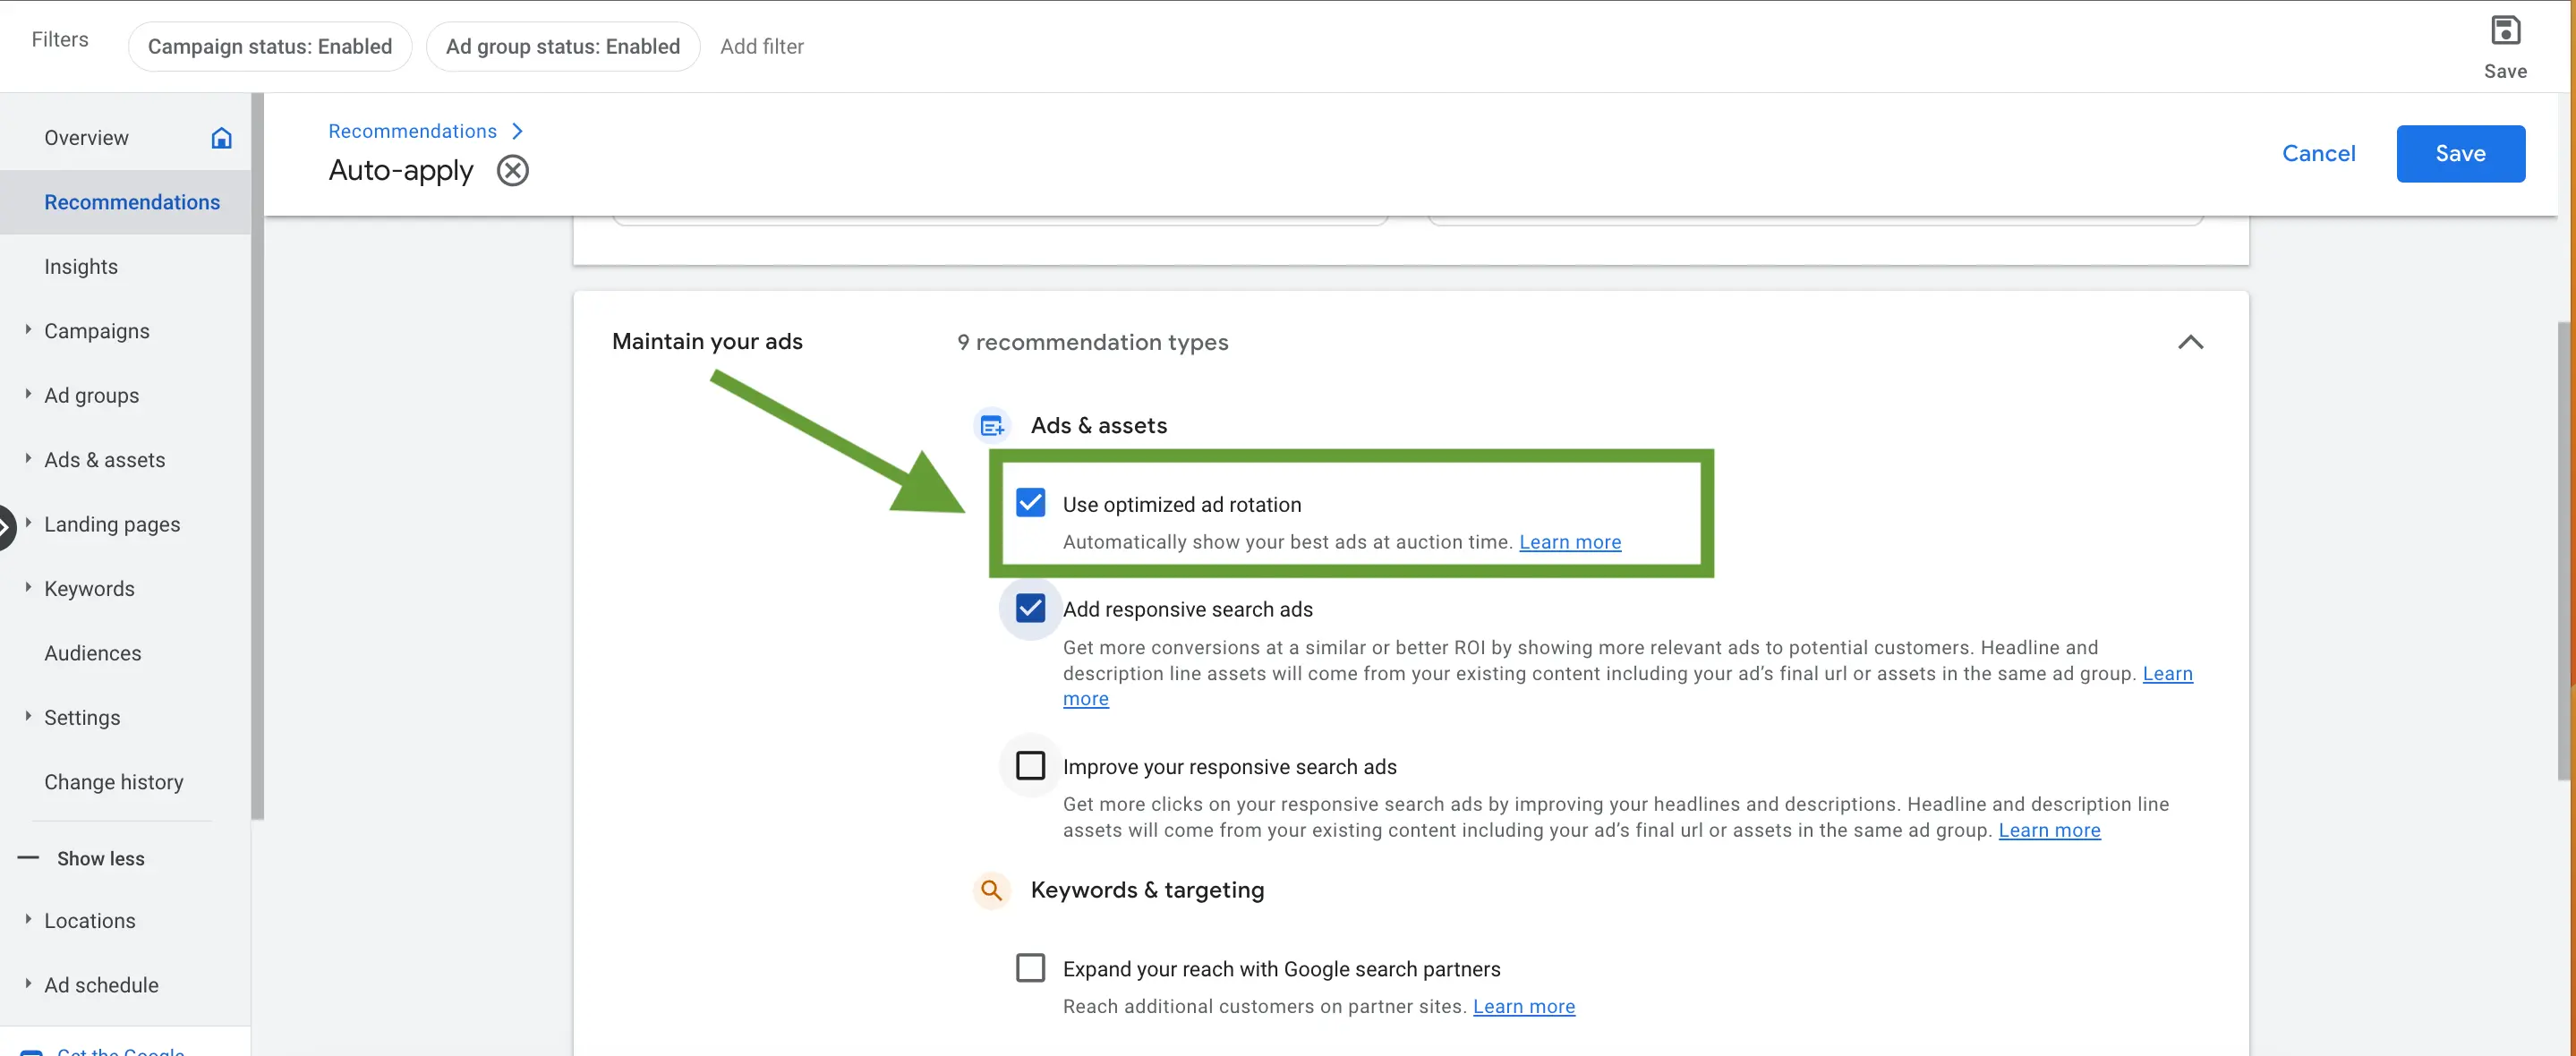Uncheck Use optimized ad rotation
The image size is (2576, 1056).
tap(1030, 503)
